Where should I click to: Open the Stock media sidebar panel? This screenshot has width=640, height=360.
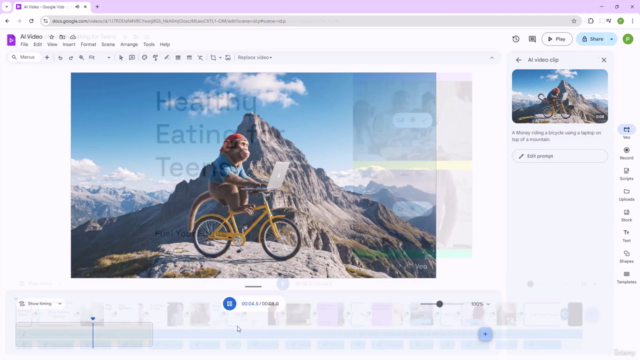click(627, 215)
